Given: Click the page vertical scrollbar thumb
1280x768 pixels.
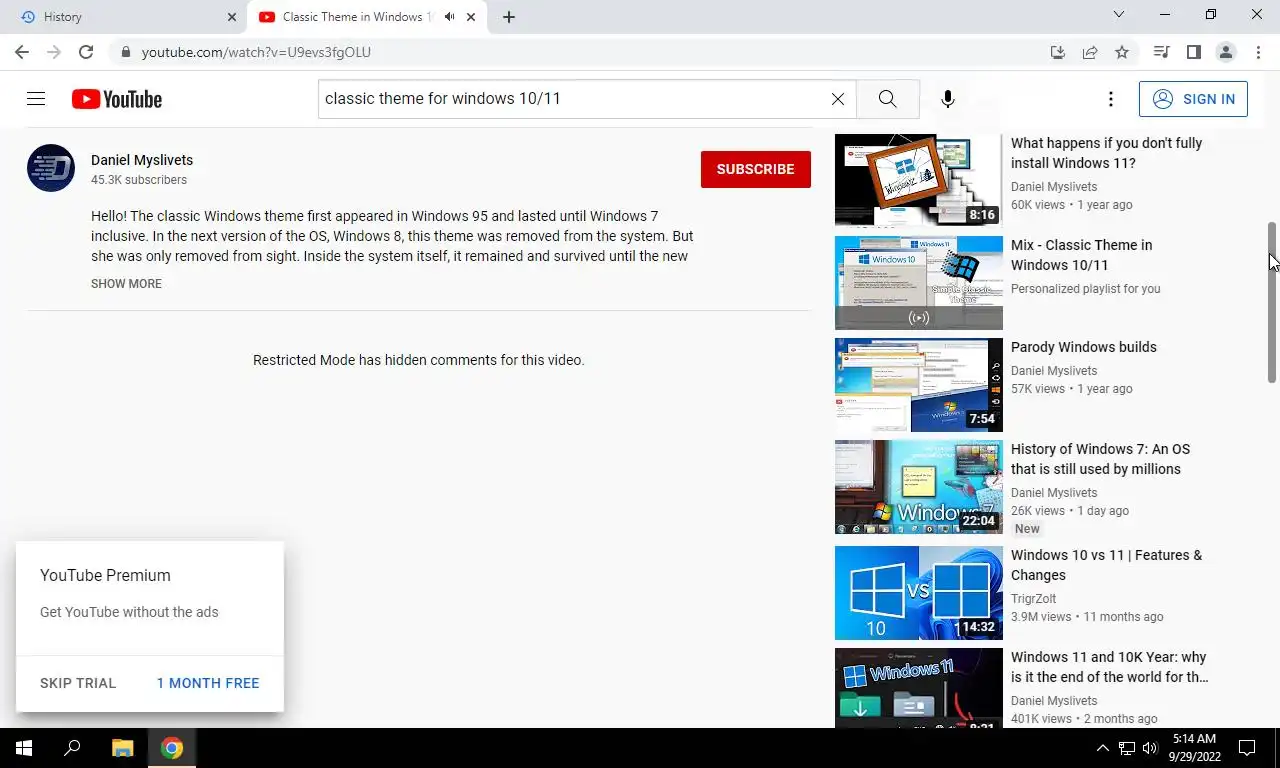Looking at the screenshot, I should (1273, 300).
